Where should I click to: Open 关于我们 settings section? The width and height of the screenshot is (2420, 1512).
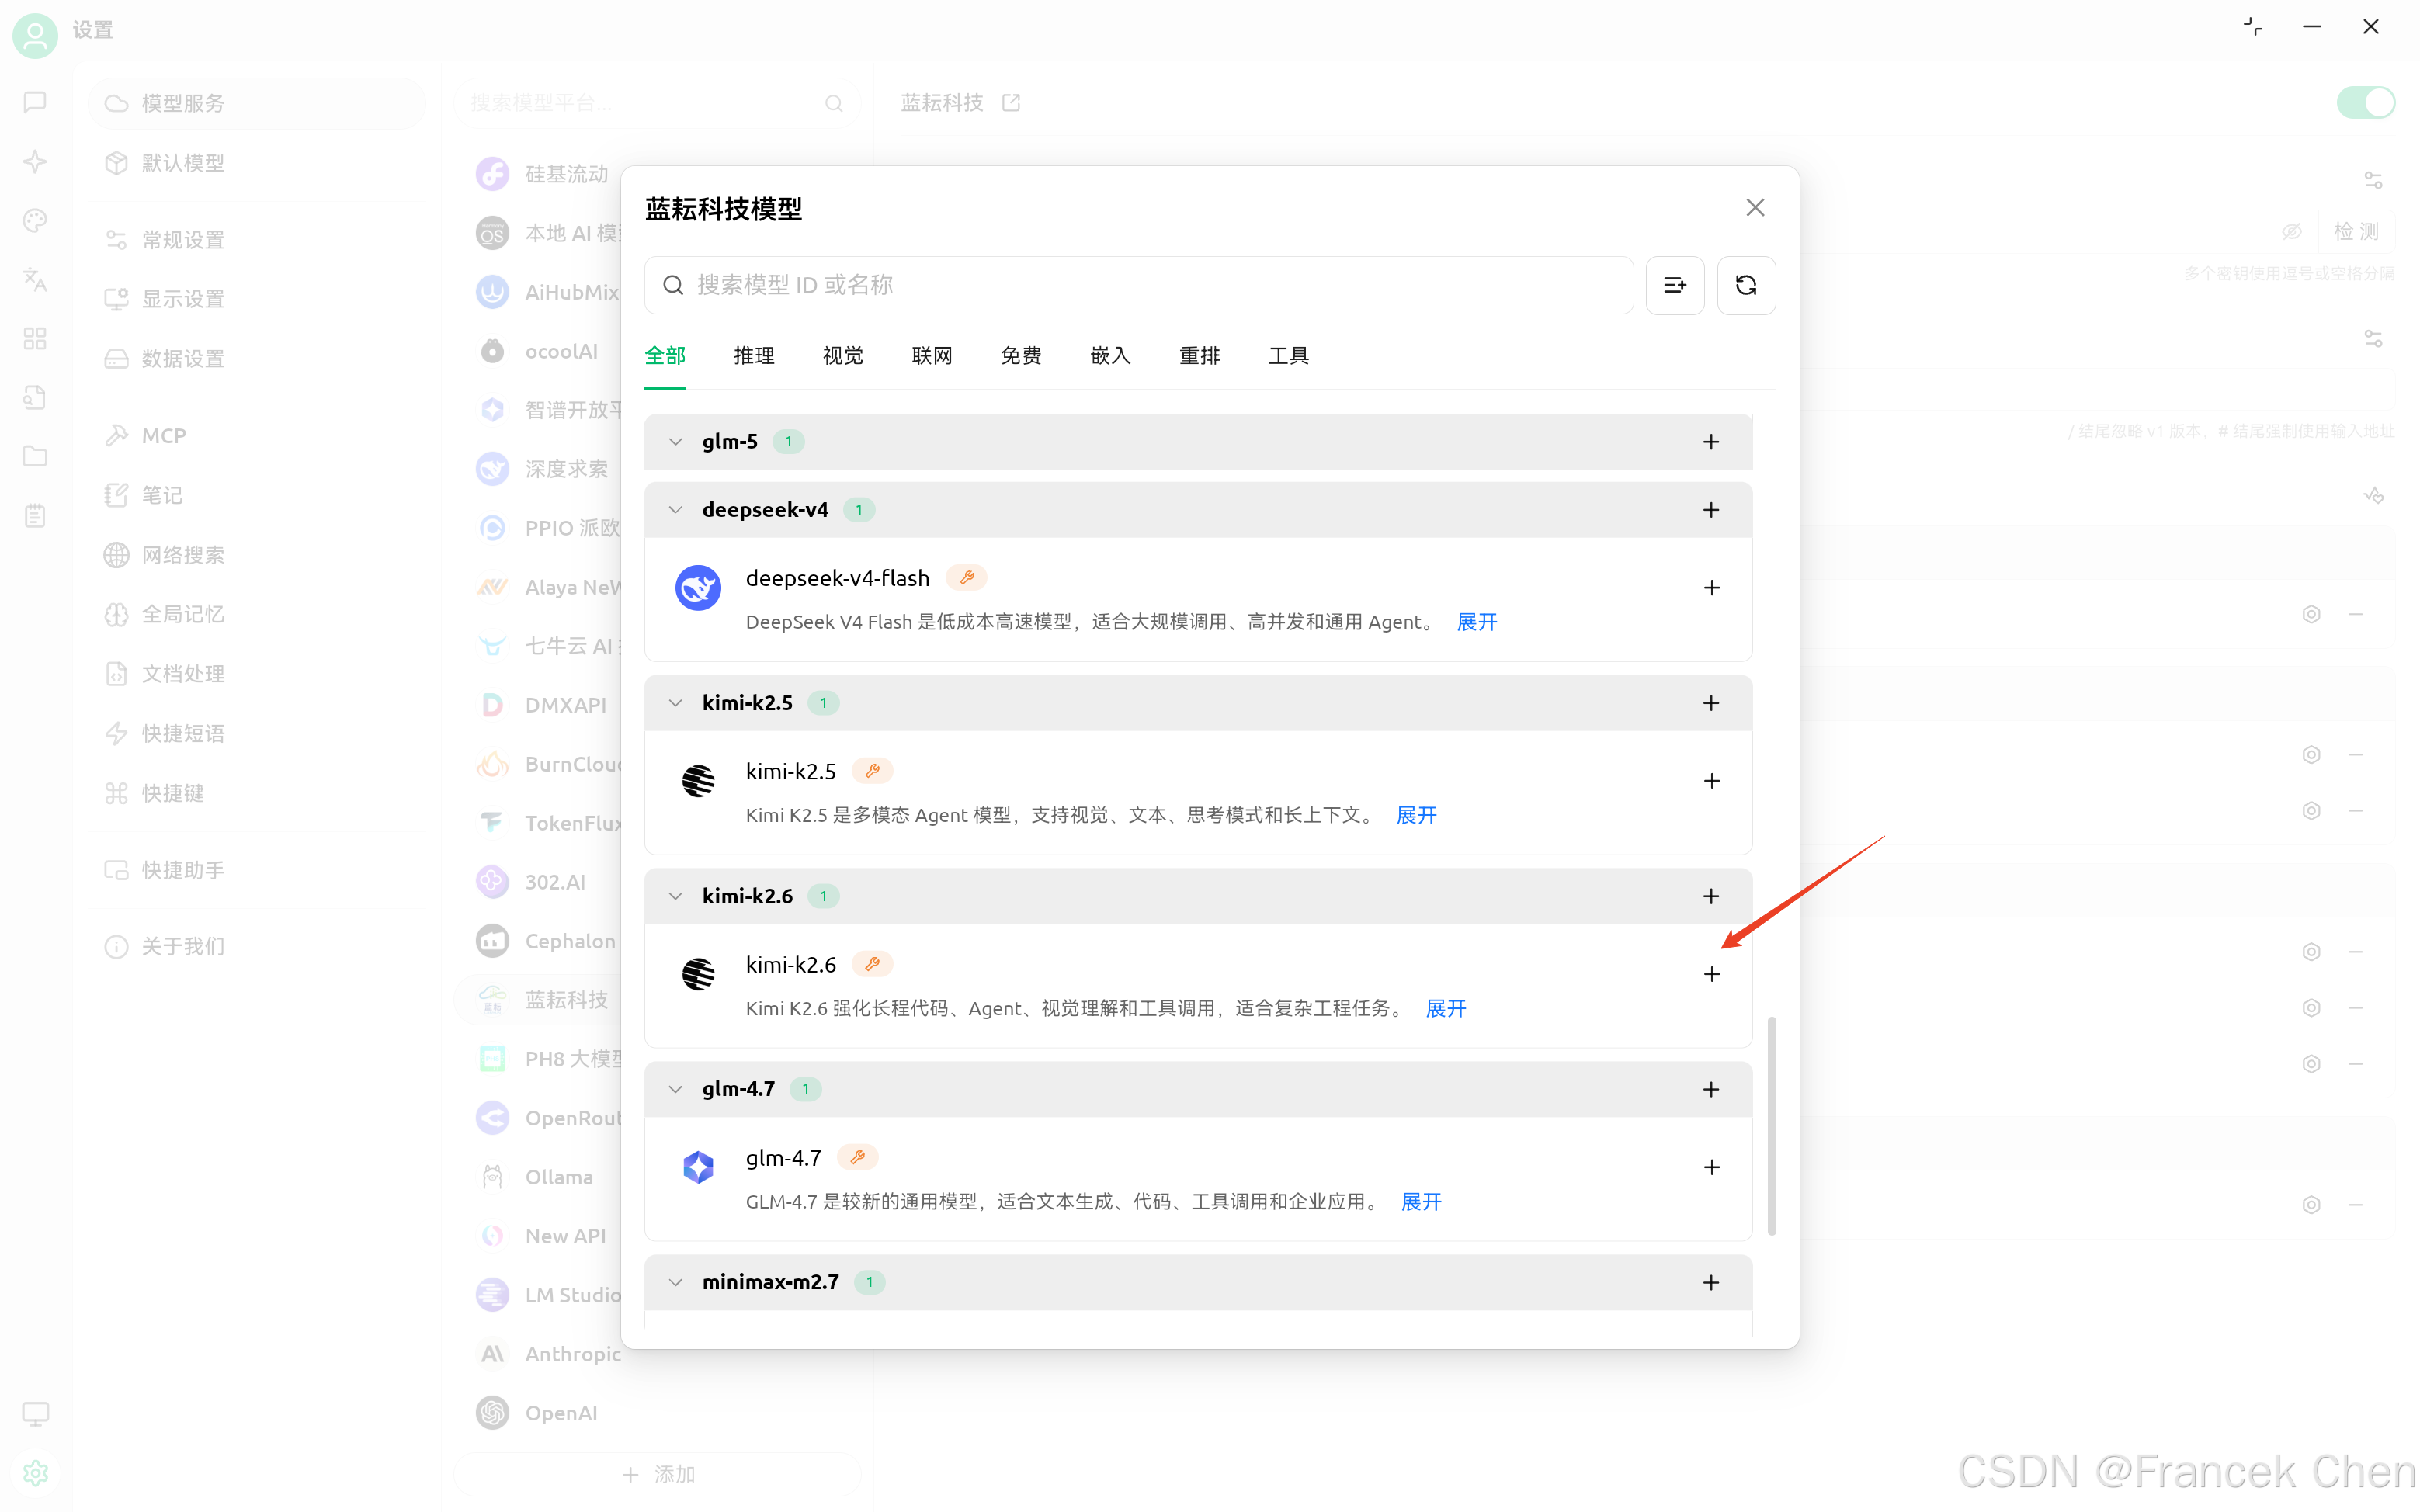(x=257, y=946)
